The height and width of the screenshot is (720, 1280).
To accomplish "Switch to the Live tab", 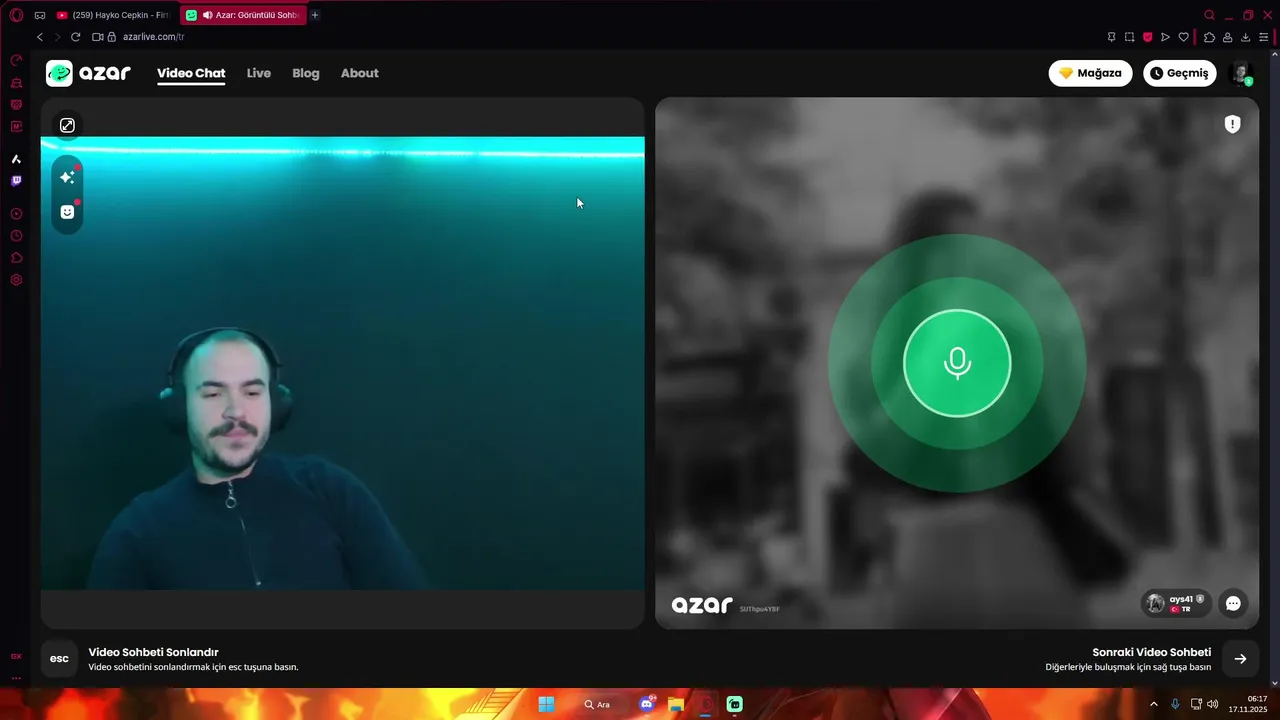I will pyautogui.click(x=259, y=73).
